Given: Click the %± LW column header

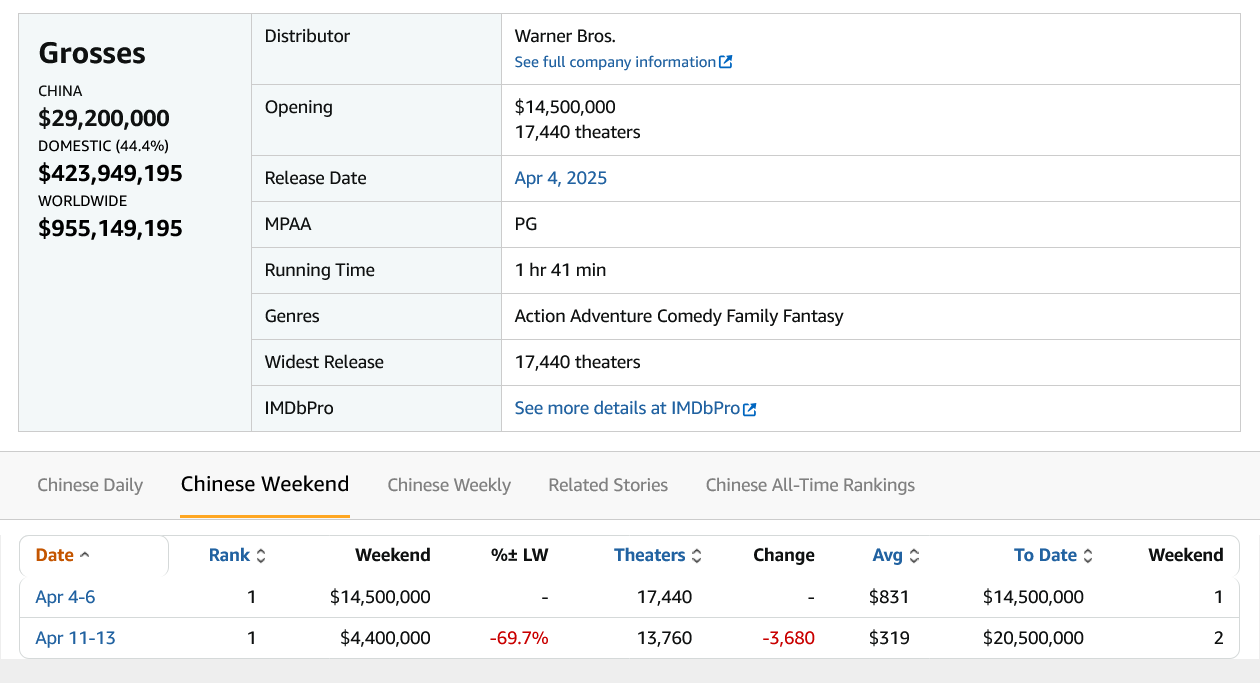Looking at the screenshot, I should tap(520, 555).
